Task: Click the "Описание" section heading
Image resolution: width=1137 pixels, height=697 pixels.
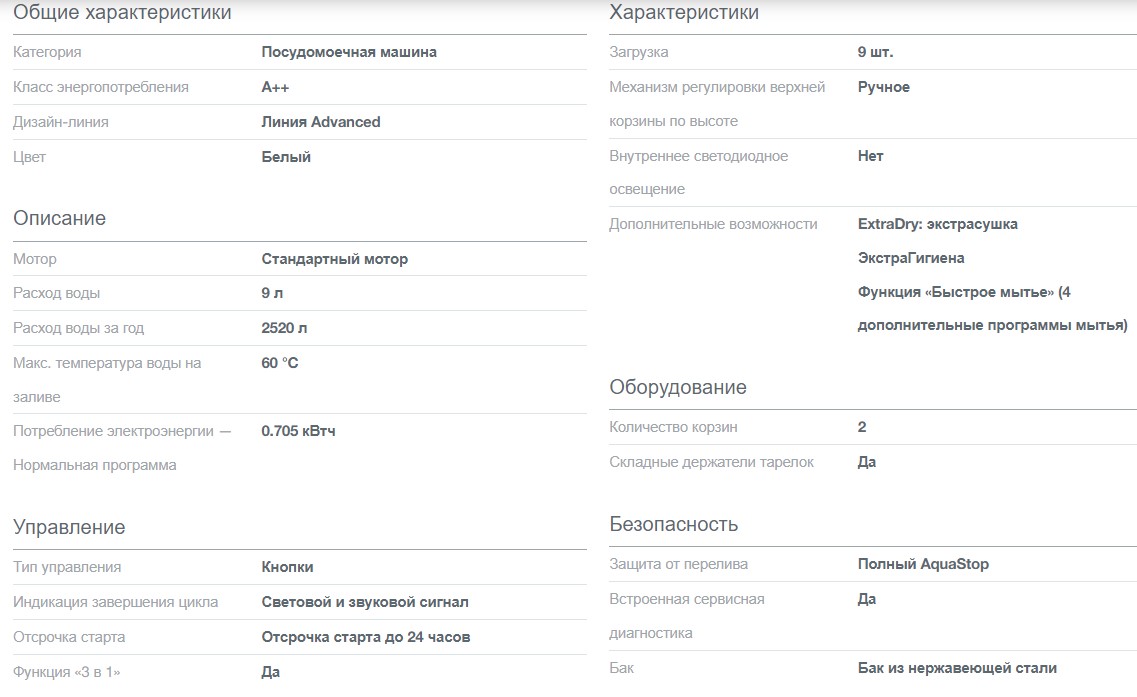Action: pyautogui.click(x=59, y=218)
